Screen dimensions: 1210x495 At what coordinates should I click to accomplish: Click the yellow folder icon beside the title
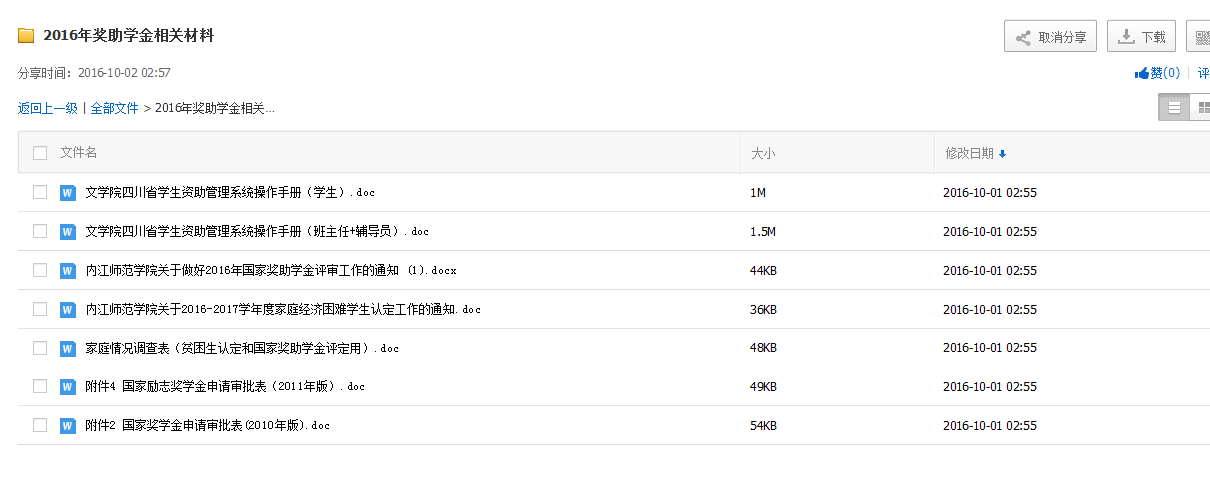coord(26,36)
